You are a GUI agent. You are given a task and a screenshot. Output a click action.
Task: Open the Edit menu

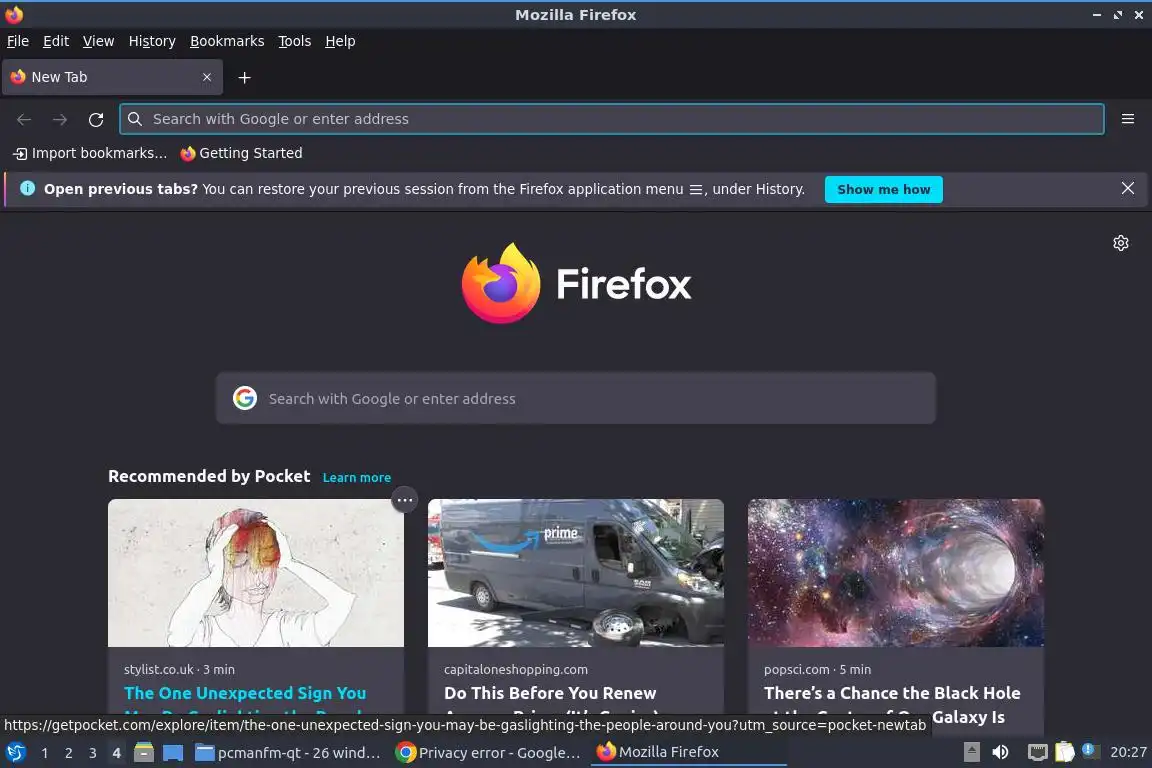[56, 41]
